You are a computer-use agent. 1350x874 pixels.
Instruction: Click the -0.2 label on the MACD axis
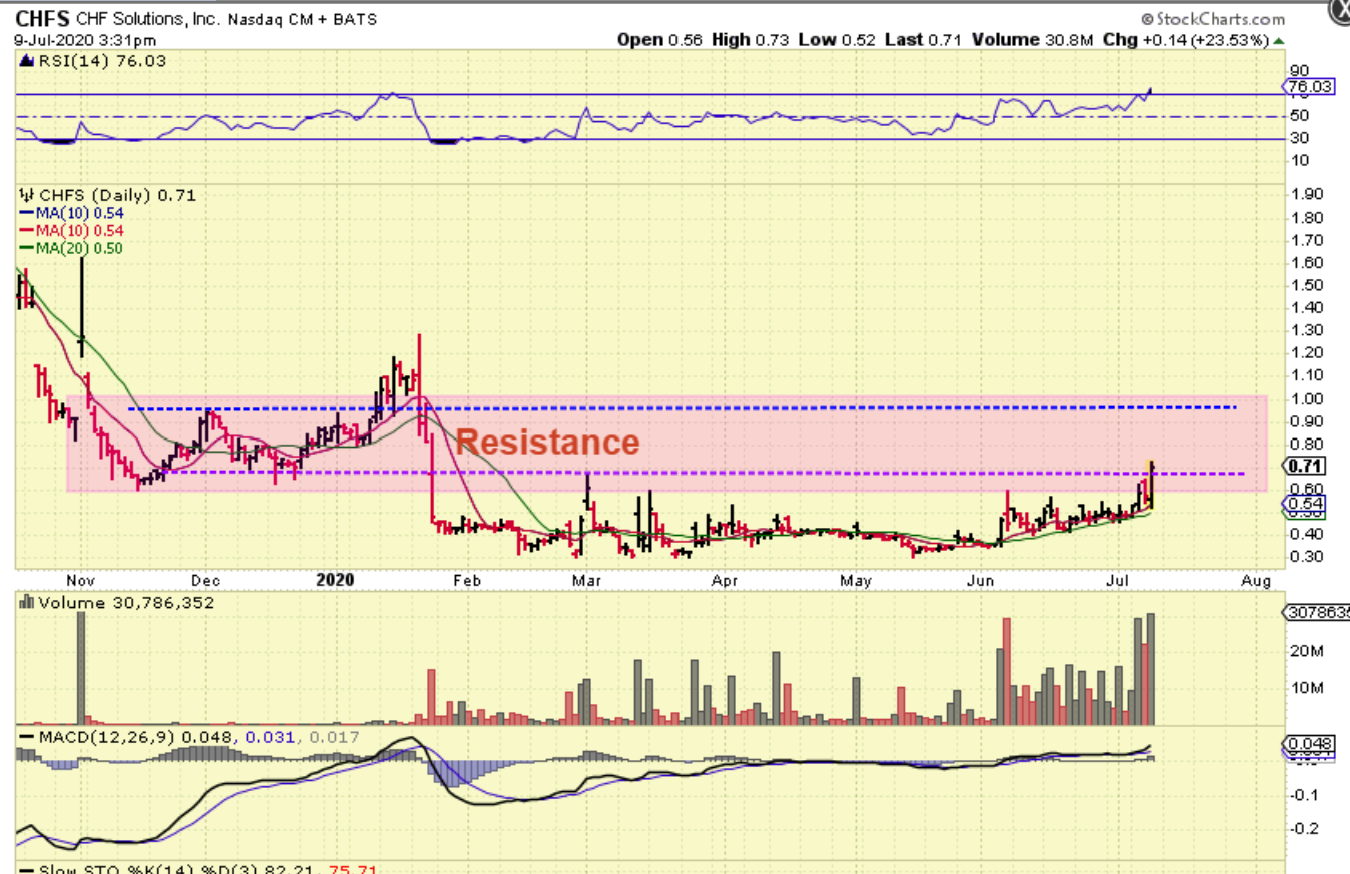click(1303, 829)
